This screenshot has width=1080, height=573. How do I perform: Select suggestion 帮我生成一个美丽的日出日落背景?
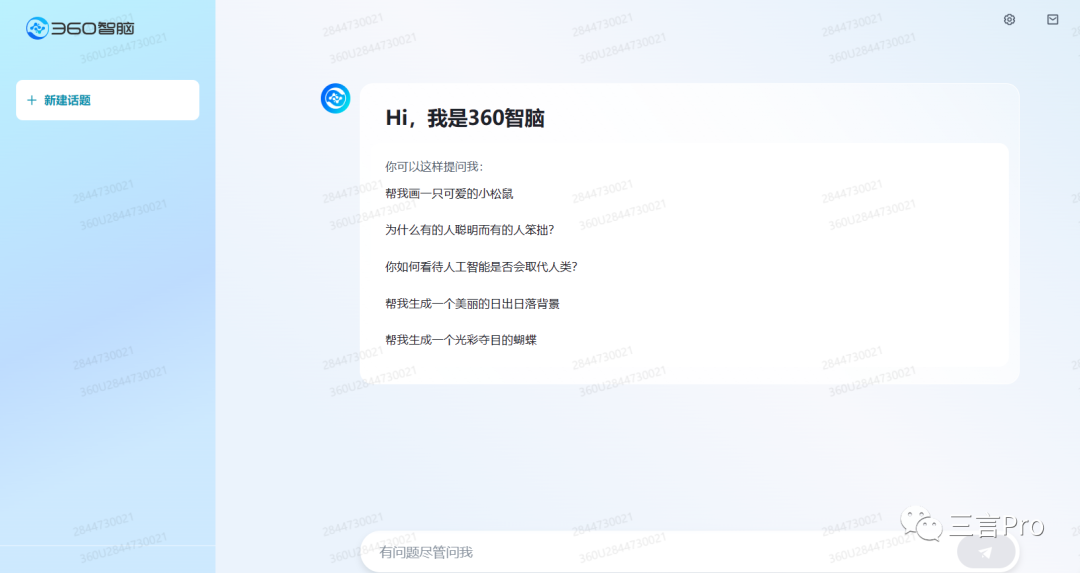pyautogui.click(x=472, y=304)
